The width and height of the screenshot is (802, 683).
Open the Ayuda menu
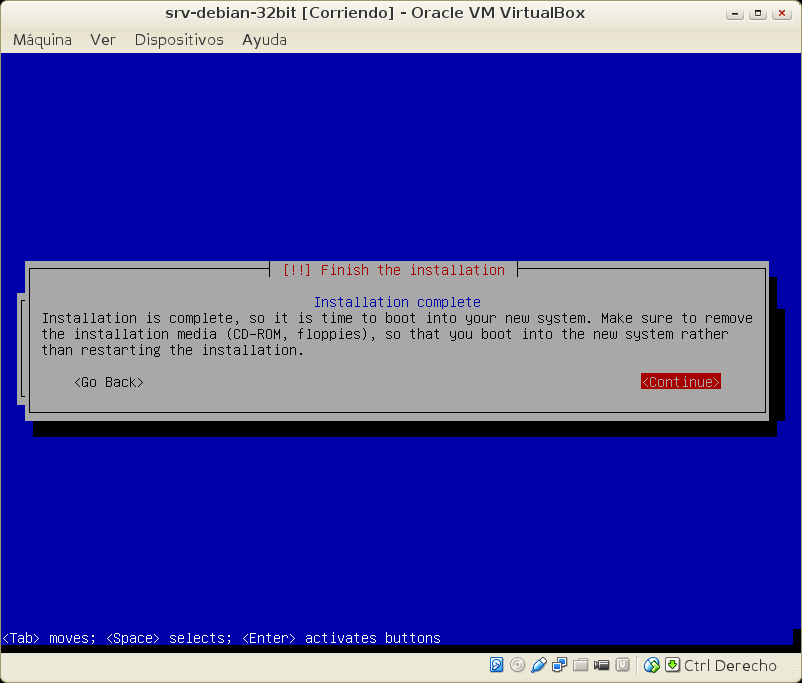click(264, 40)
